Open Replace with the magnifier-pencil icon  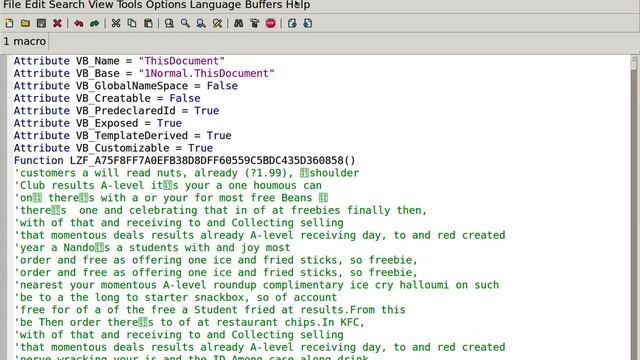point(217,23)
